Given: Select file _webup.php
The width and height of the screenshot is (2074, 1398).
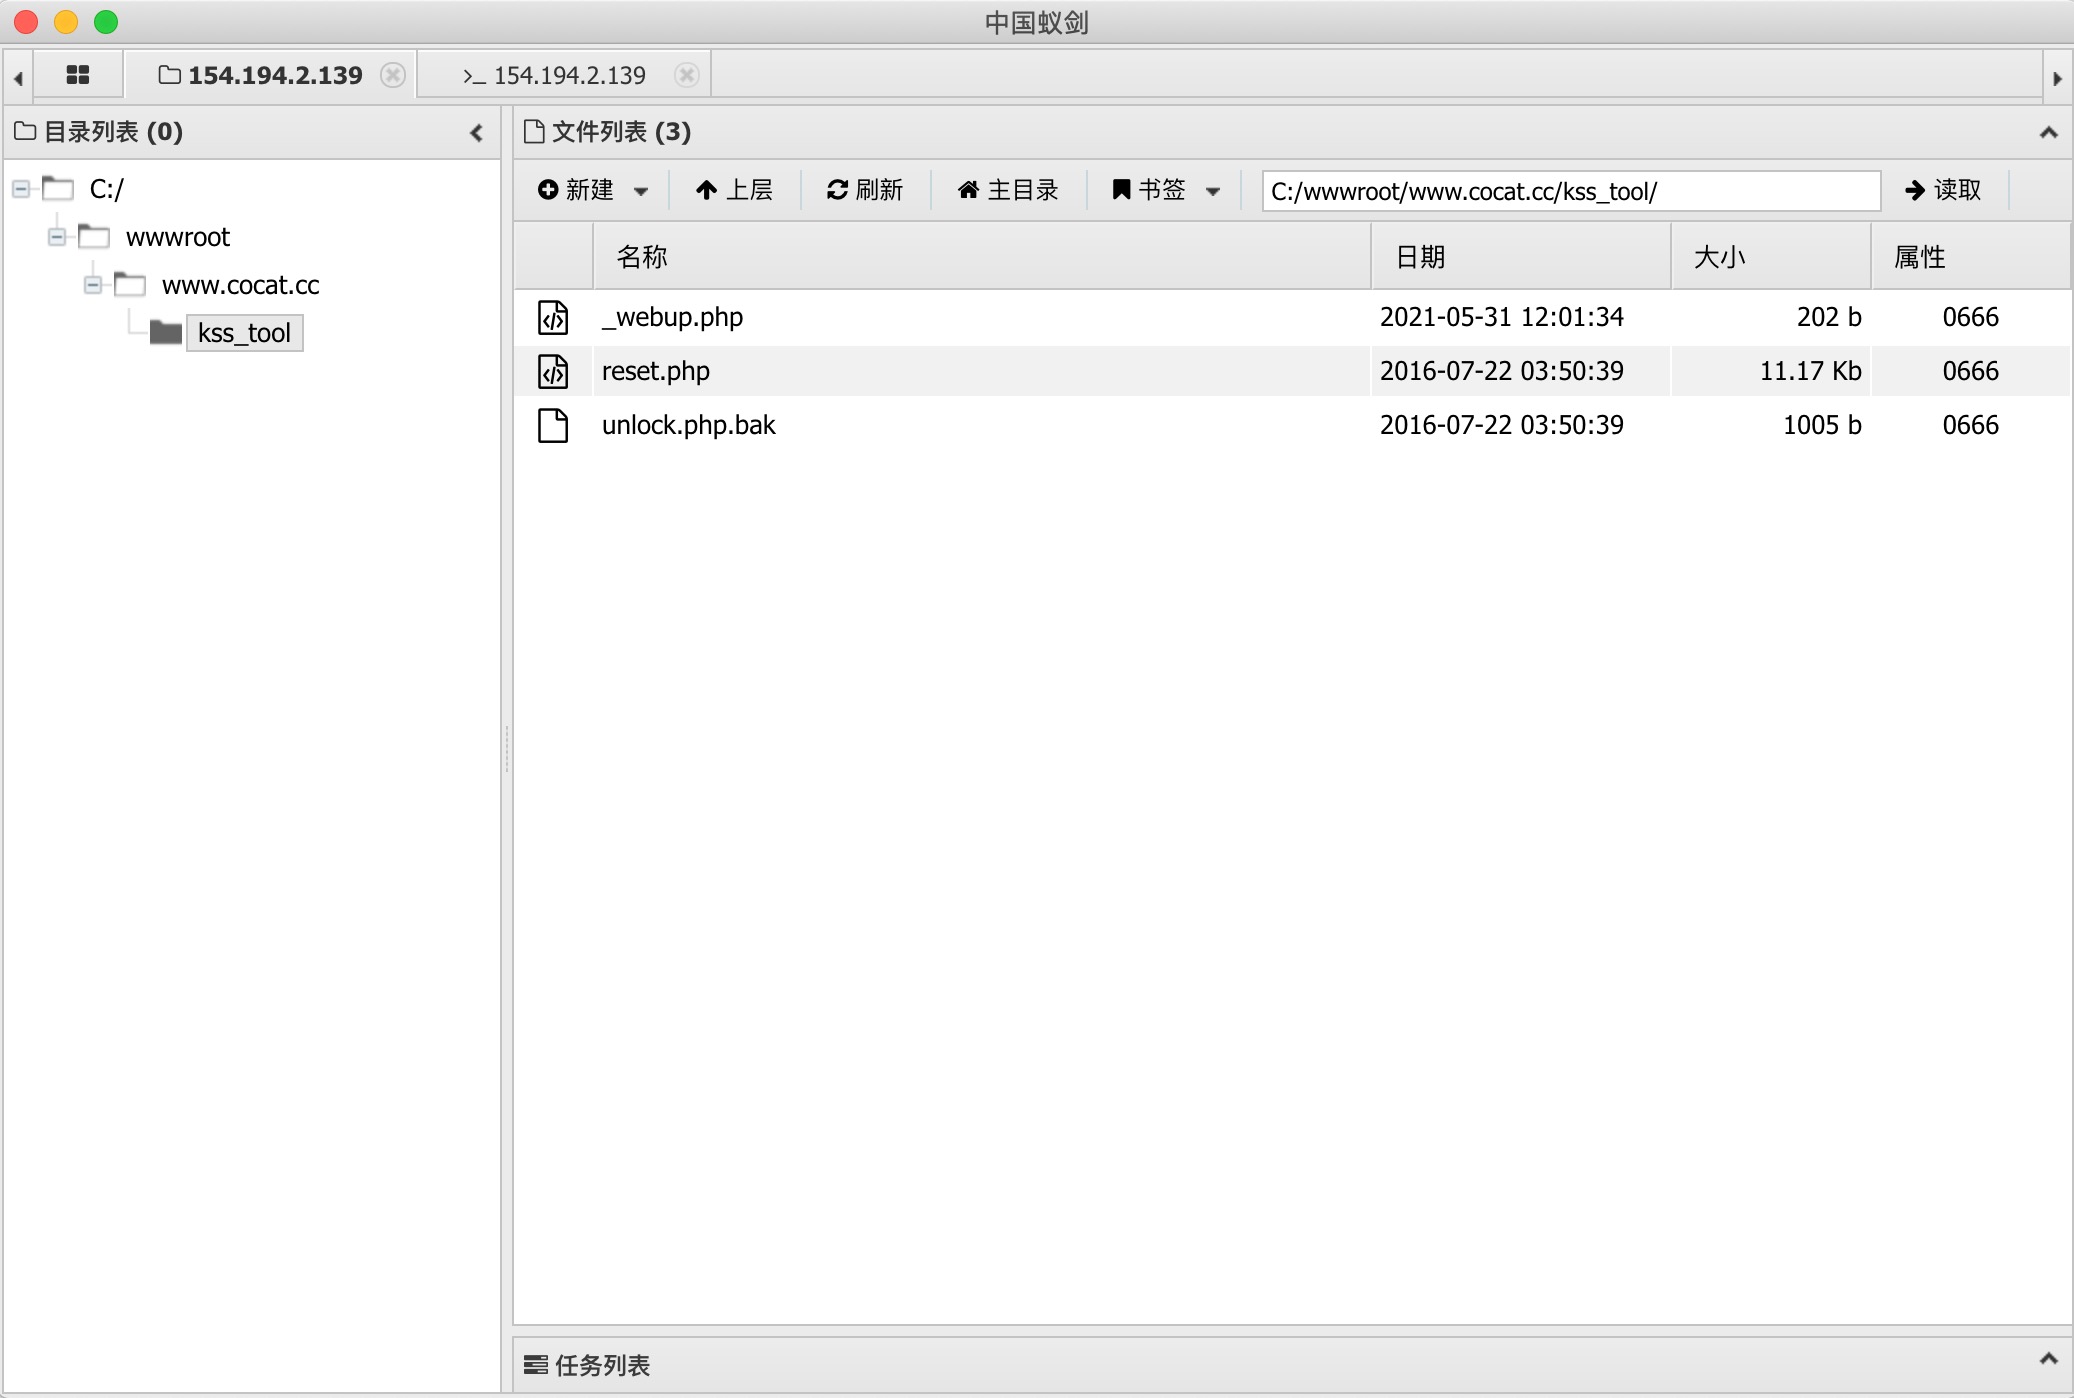Looking at the screenshot, I should (x=672, y=317).
